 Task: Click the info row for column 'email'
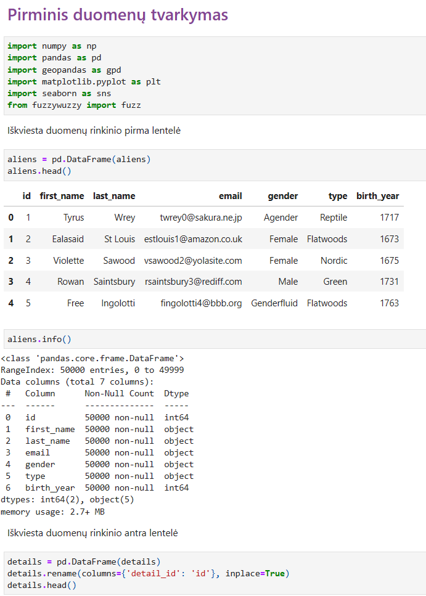pos(99,453)
